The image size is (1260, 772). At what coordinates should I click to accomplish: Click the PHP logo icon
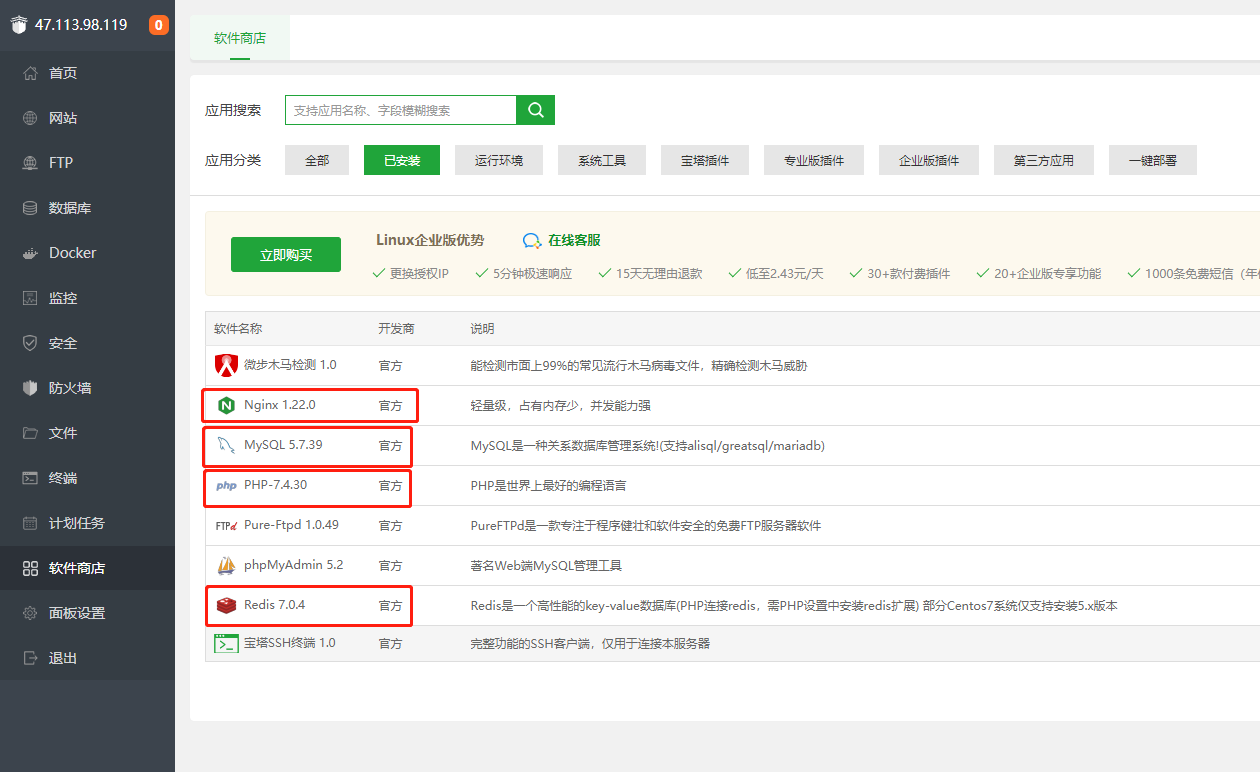pyautogui.click(x=226, y=486)
